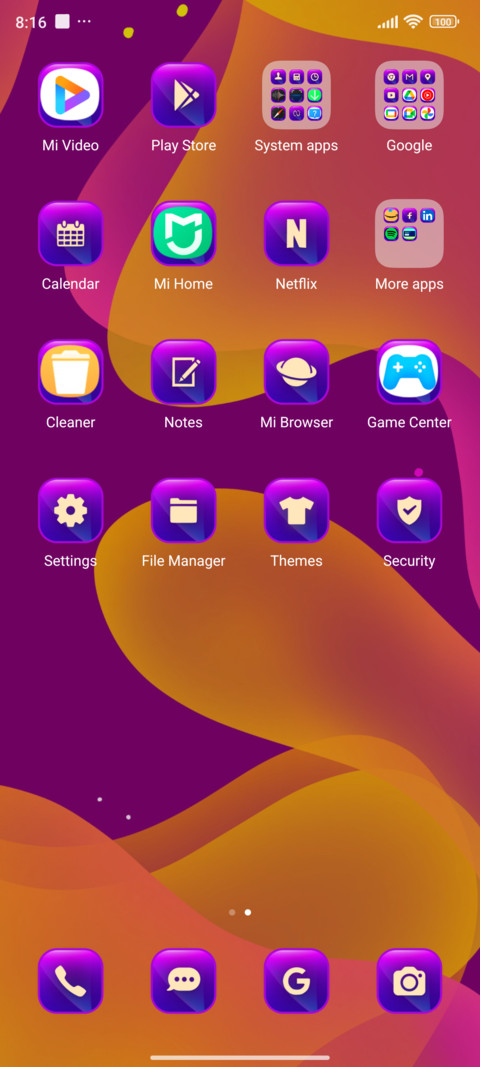Open the Messages dock icon
This screenshot has height=1067, width=480.
point(183,981)
